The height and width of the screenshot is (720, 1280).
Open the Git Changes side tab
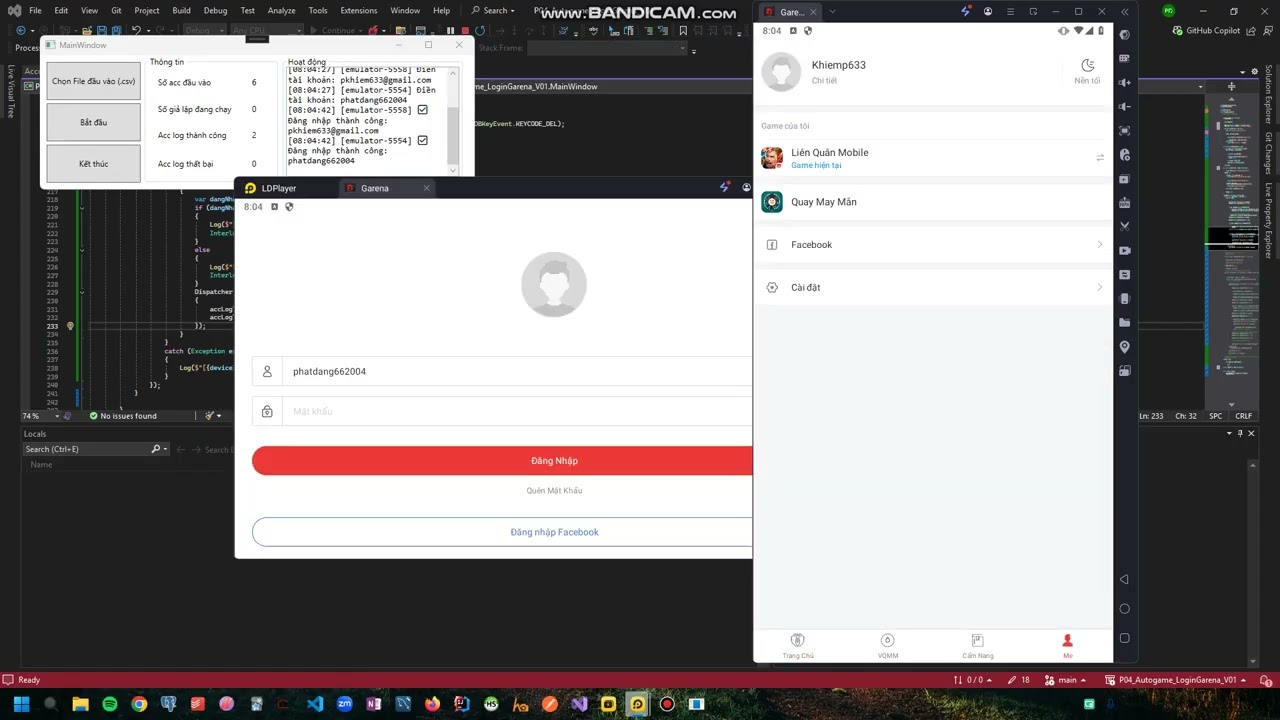pos(1269,153)
